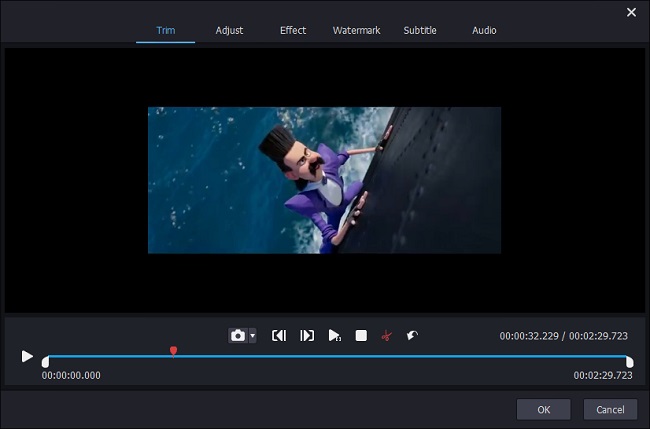This screenshot has height=429, width=650.
Task: Open the snapshot dropdown arrow
Action: (252, 335)
